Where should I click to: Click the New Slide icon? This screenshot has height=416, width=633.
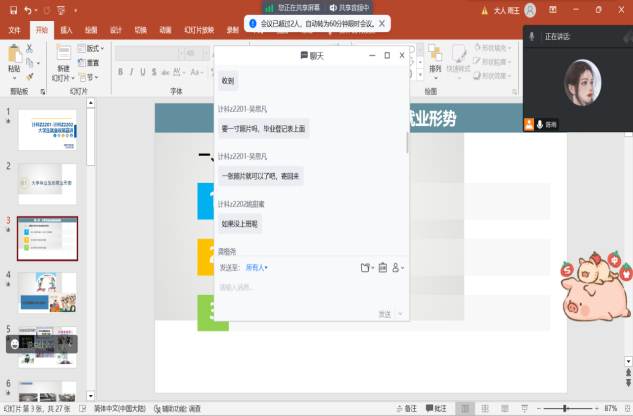[x=63, y=56]
